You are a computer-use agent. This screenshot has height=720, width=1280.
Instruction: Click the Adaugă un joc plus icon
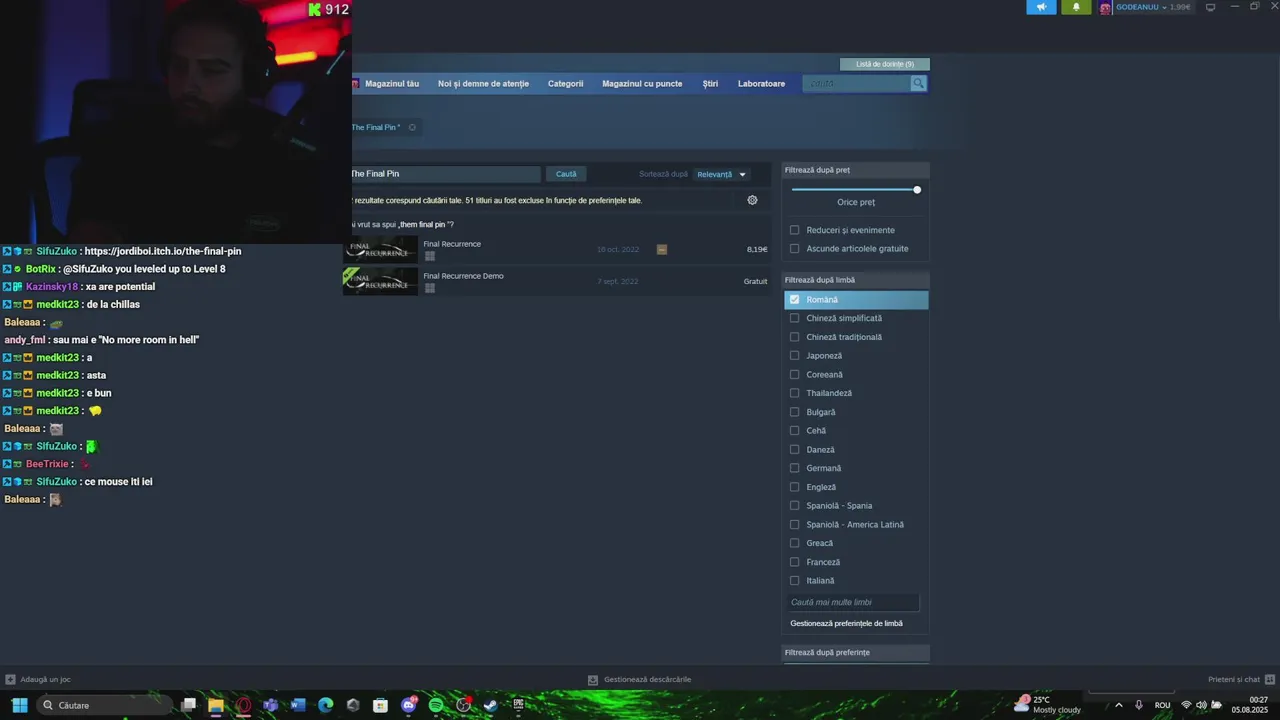click(x=10, y=679)
